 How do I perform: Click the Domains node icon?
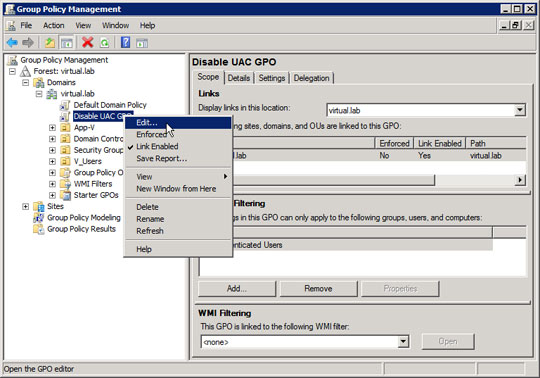click(x=39, y=83)
